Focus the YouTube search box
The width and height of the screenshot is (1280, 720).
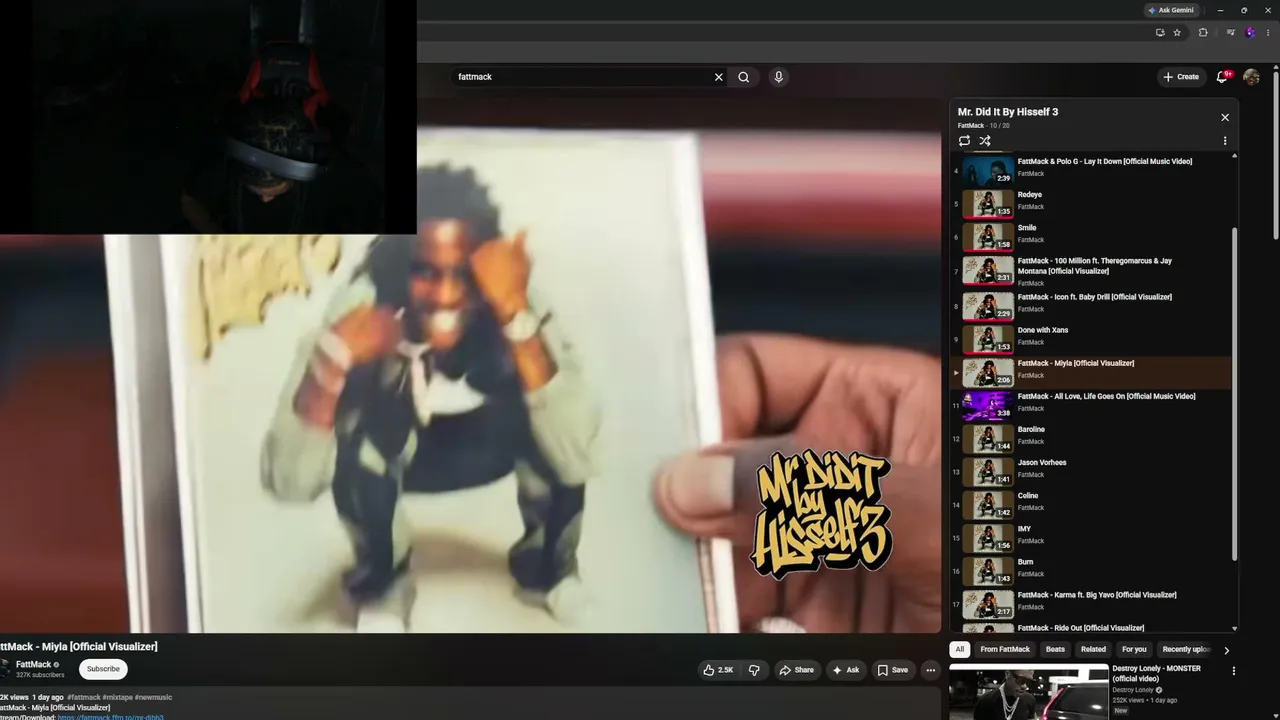pos(580,77)
